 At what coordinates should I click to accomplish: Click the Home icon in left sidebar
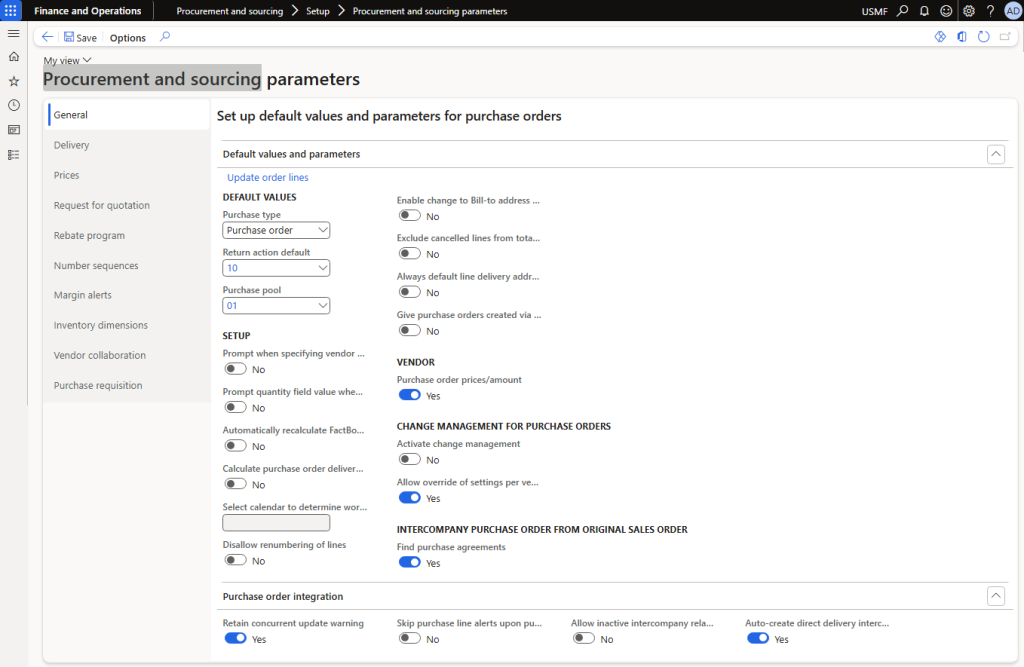[13, 57]
